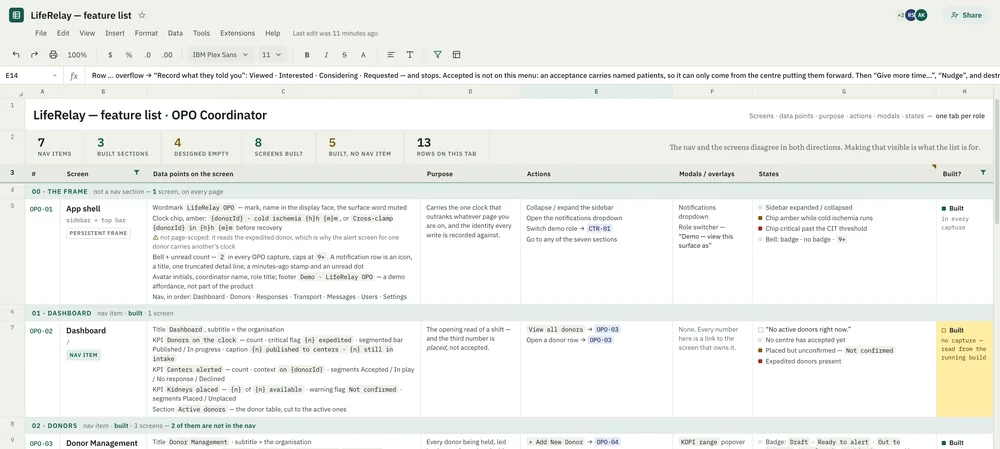1000x449 pixels.
Task: Select the yellow Built cell for Dashboard
Action: [964, 369]
